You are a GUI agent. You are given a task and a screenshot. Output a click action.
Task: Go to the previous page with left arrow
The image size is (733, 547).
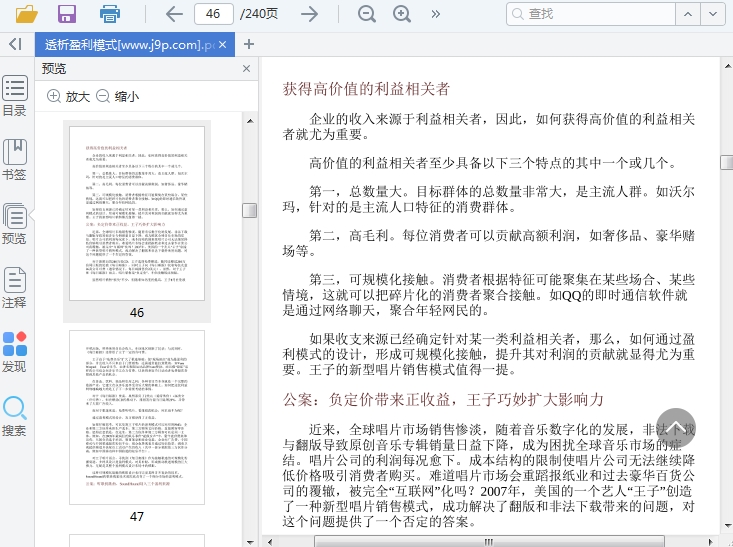pos(174,14)
